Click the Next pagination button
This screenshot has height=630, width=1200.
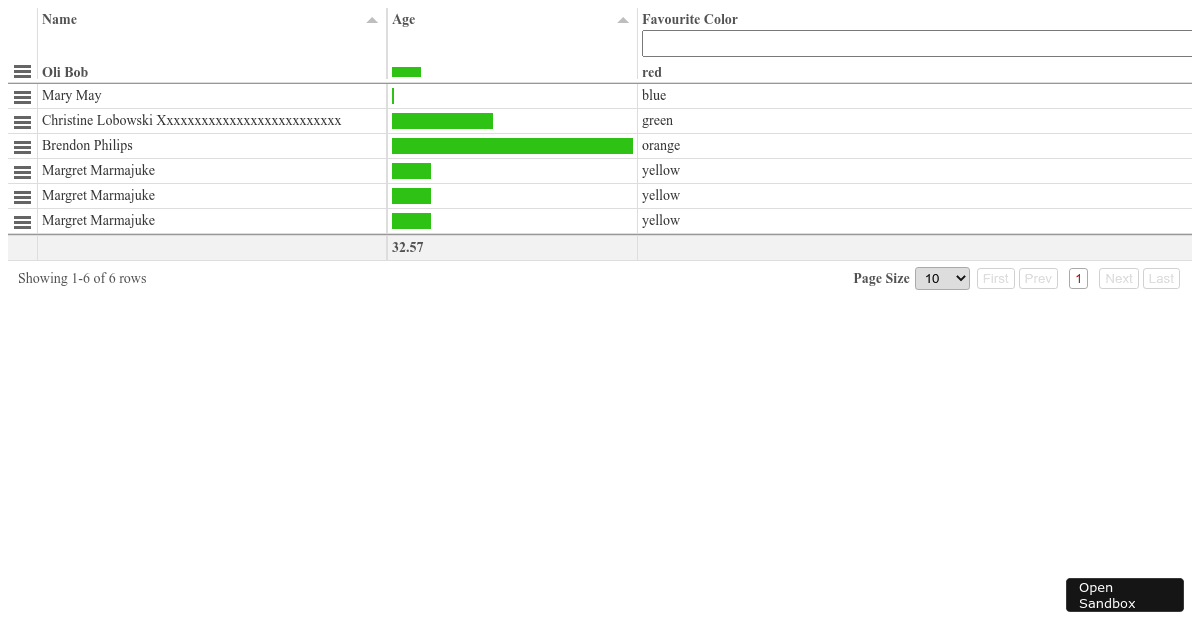1119,279
